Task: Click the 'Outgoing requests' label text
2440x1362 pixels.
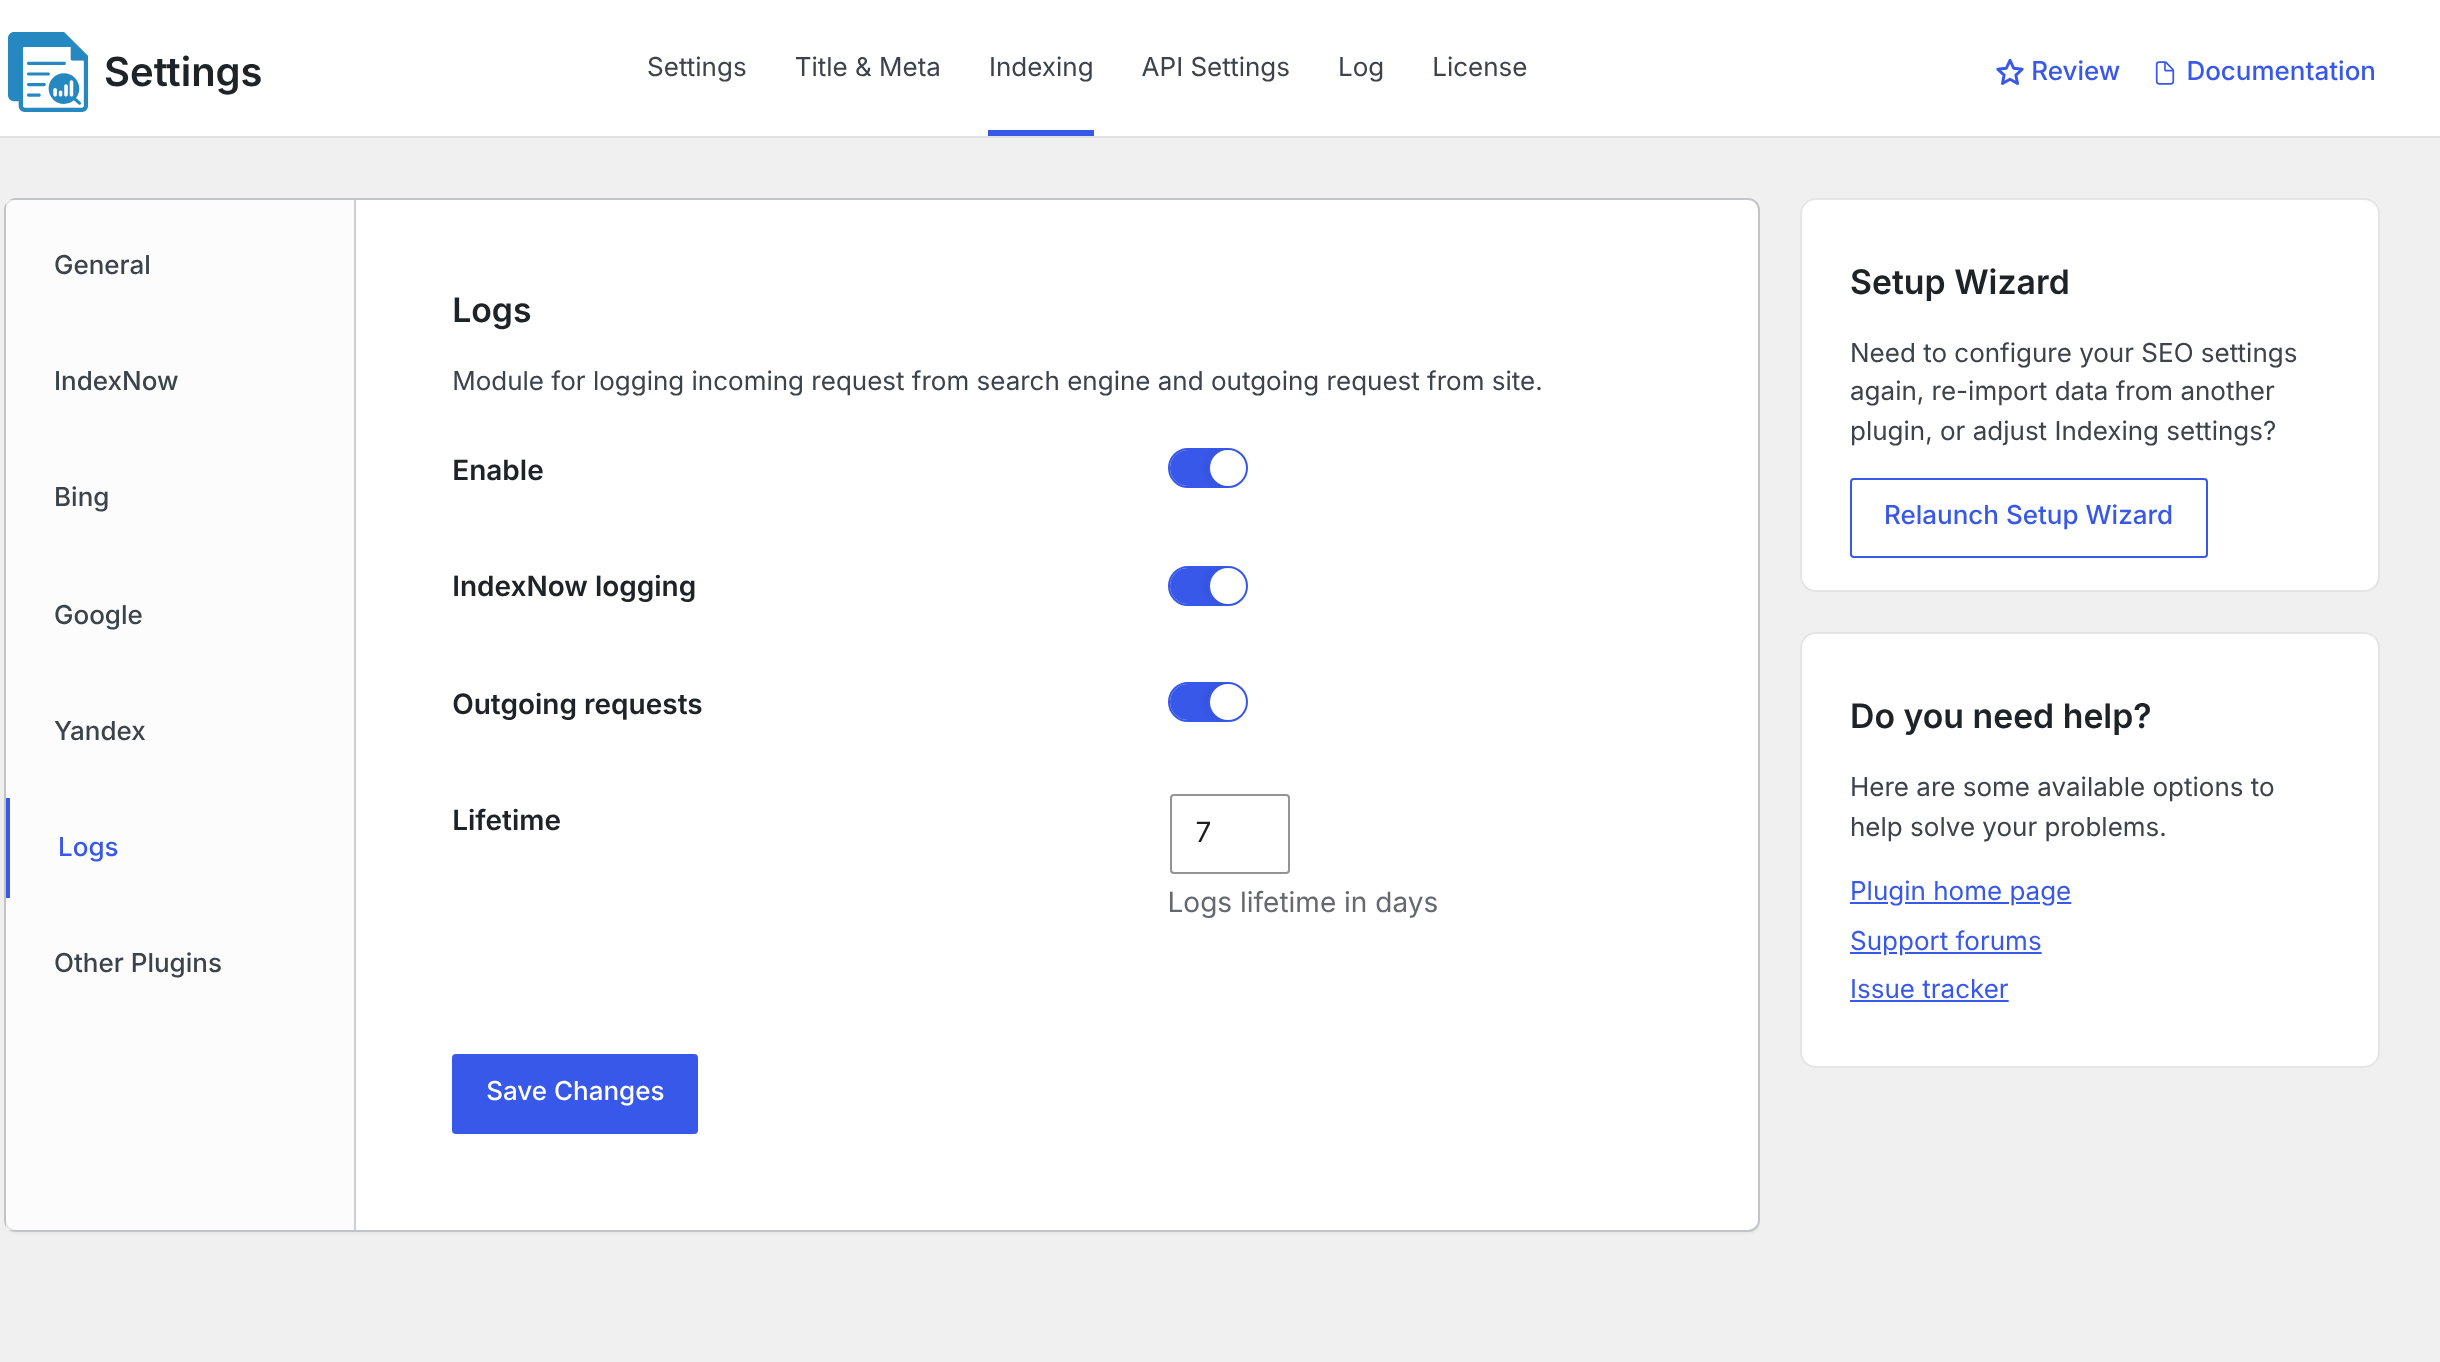Action: 577,704
